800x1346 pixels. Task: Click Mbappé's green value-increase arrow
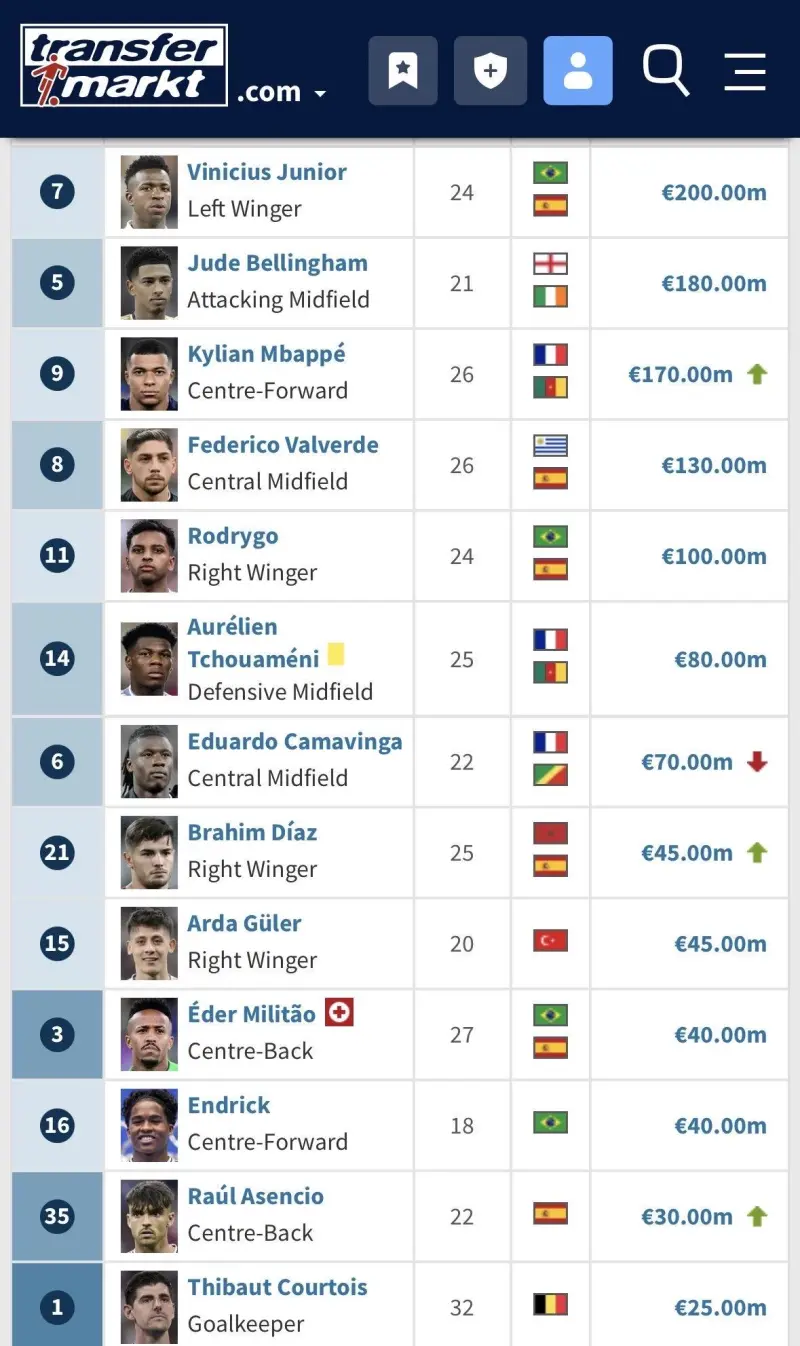click(757, 375)
